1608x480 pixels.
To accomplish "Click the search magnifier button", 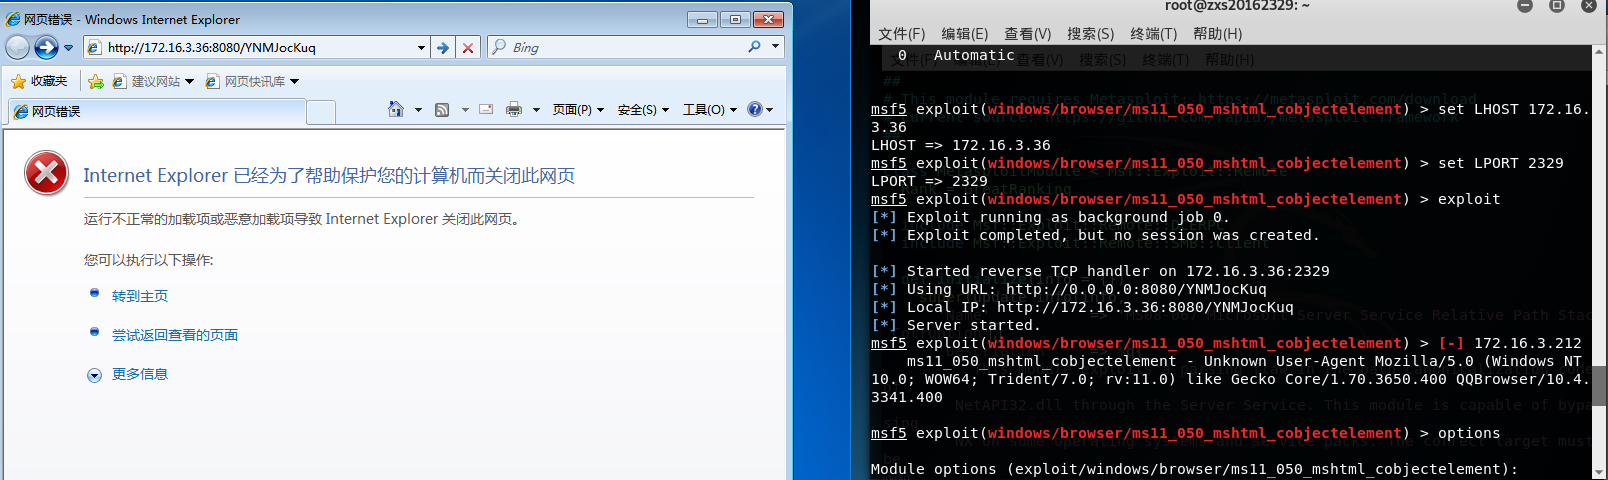I will pos(754,47).
